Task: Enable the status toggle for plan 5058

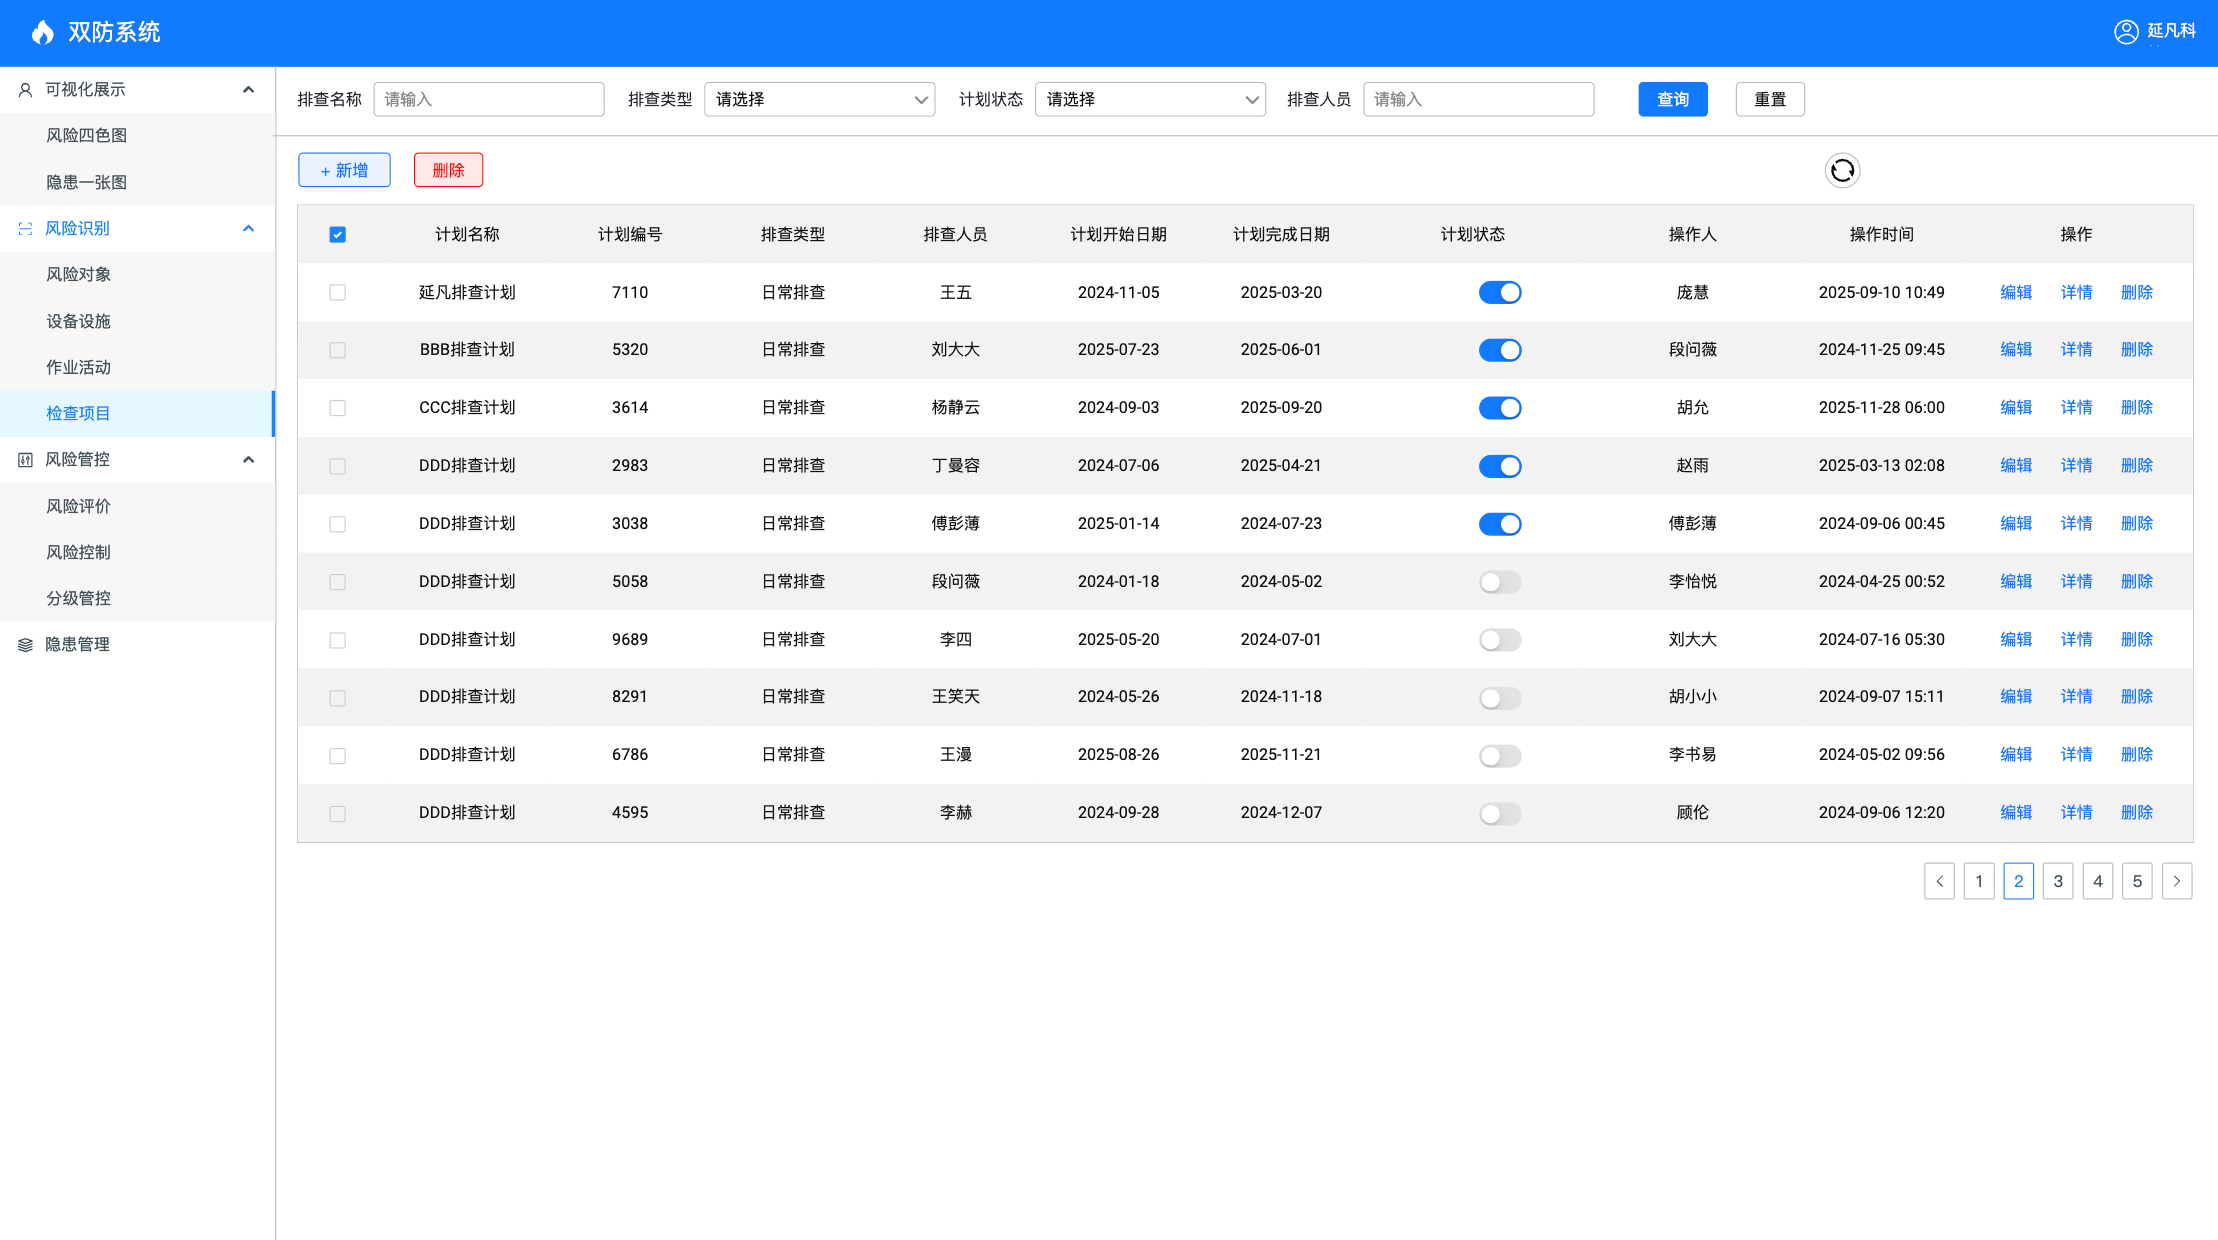Action: (1499, 582)
